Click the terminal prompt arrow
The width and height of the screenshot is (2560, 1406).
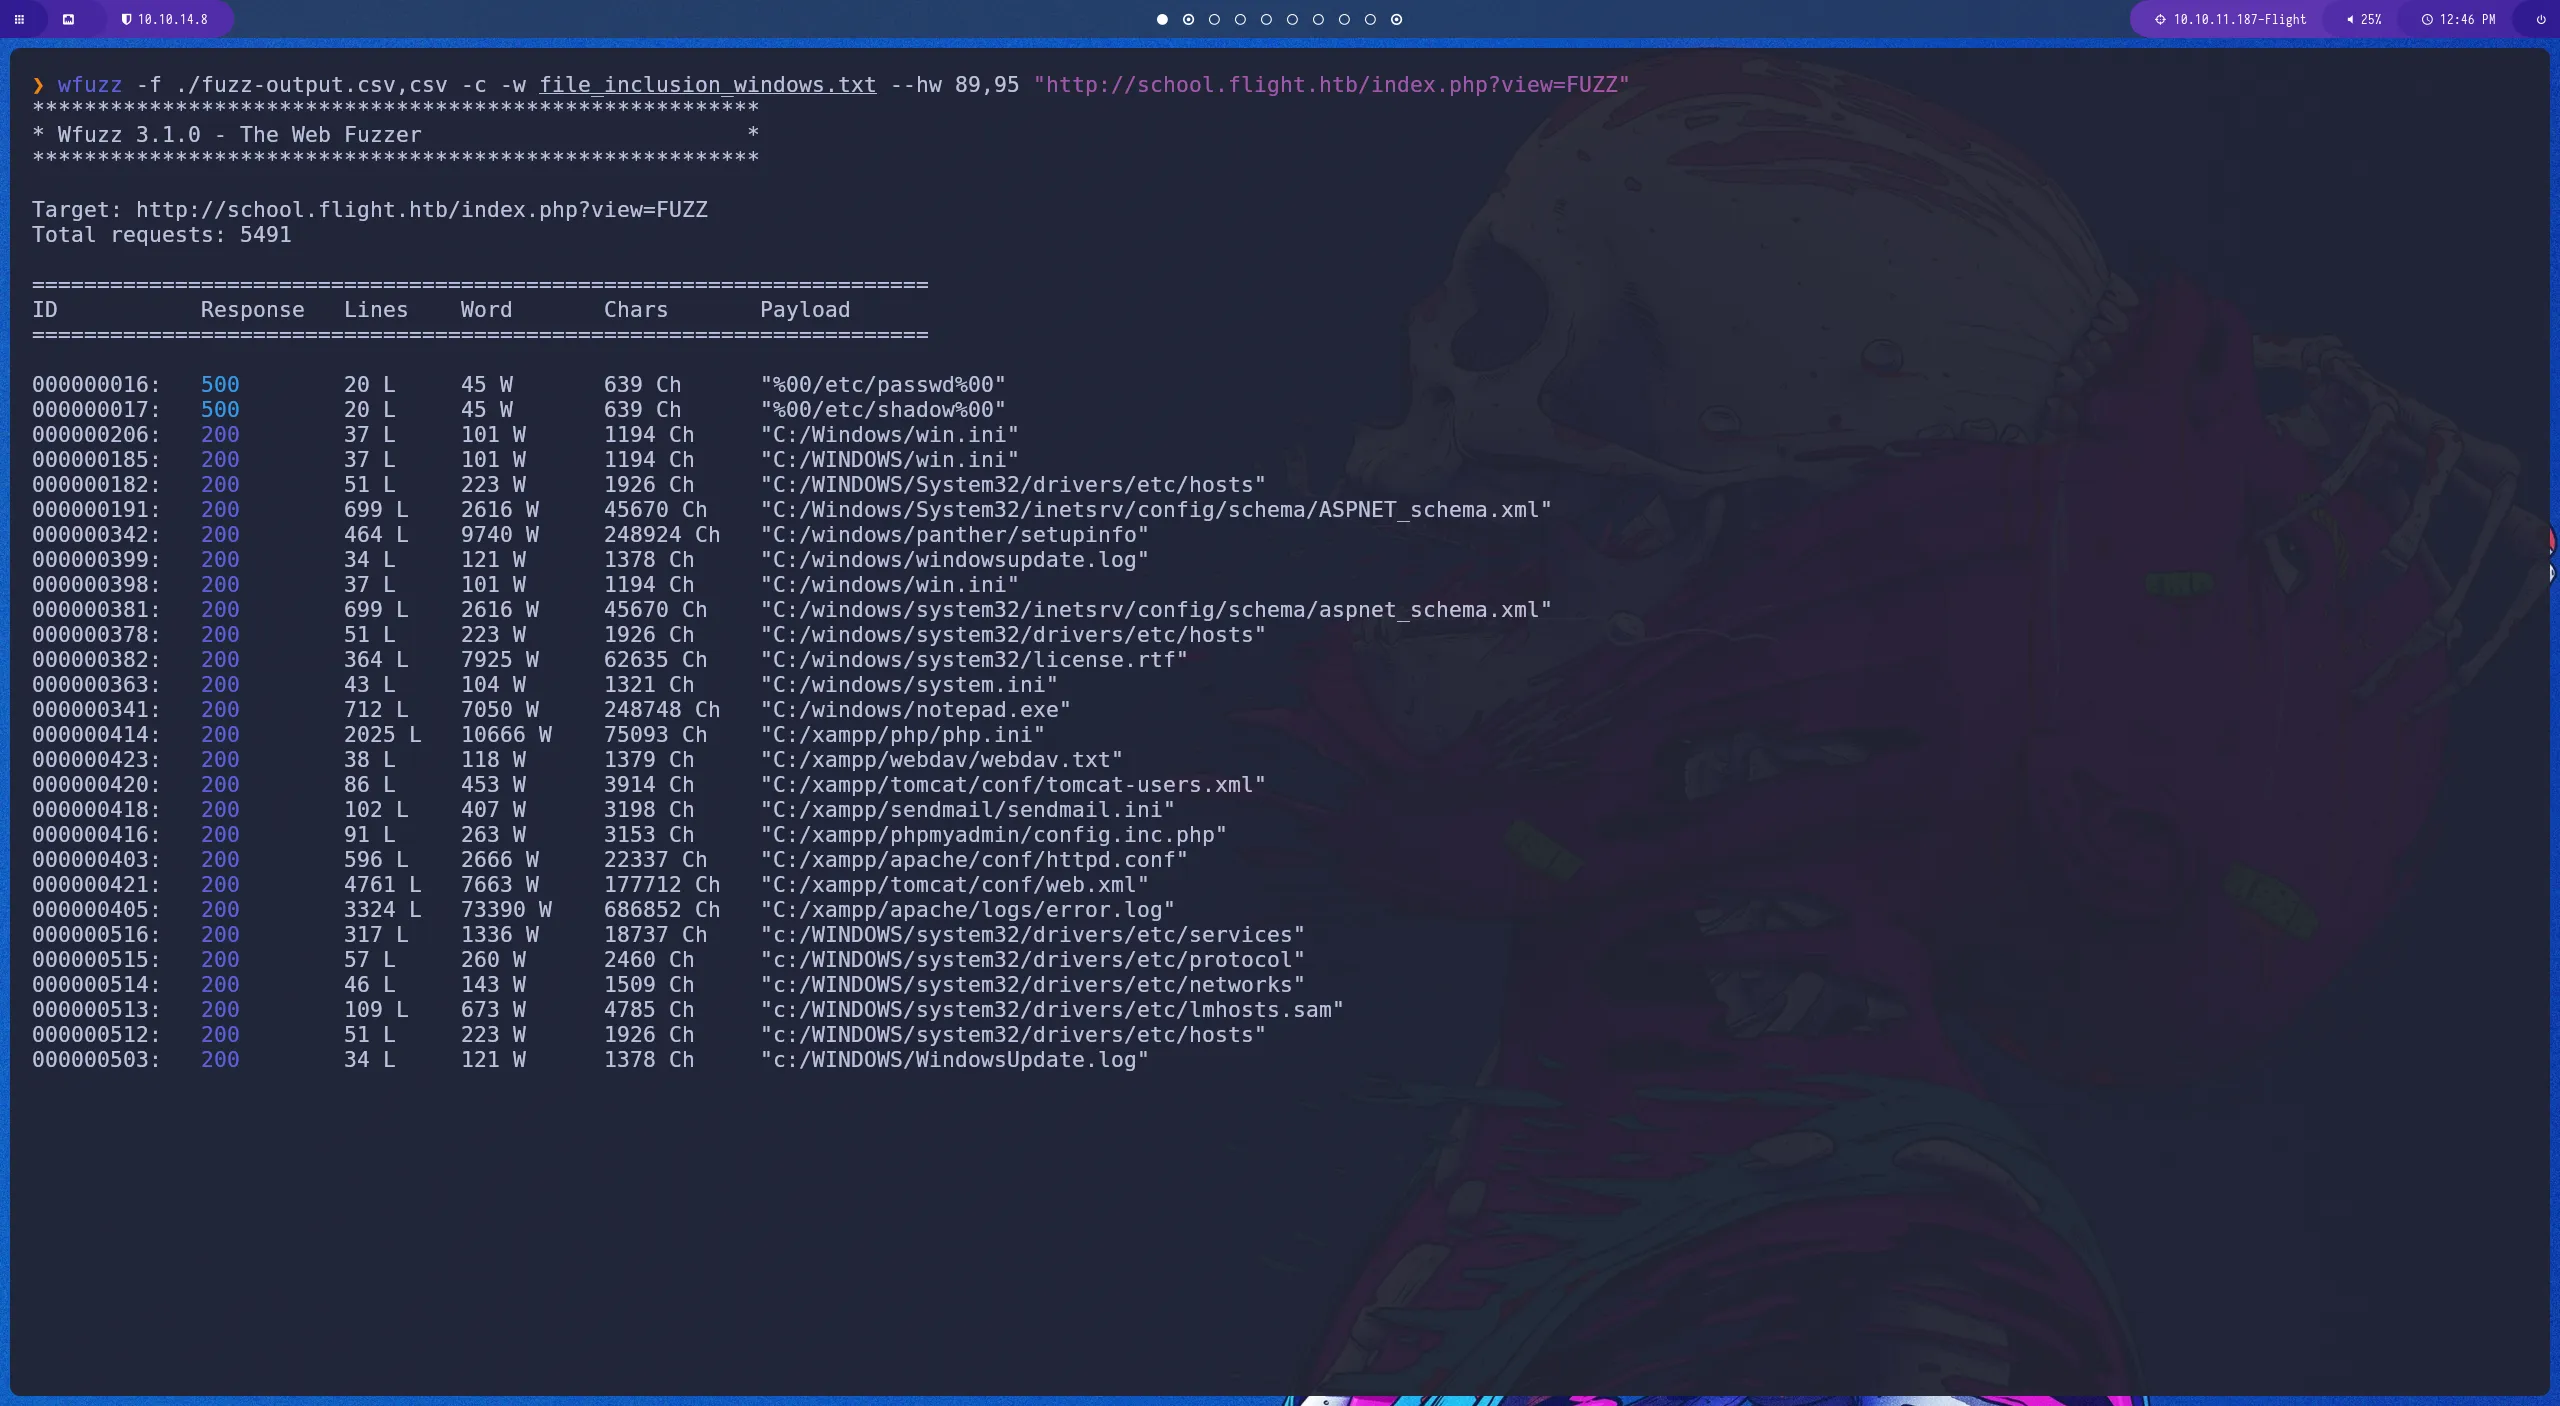pyautogui.click(x=38, y=85)
